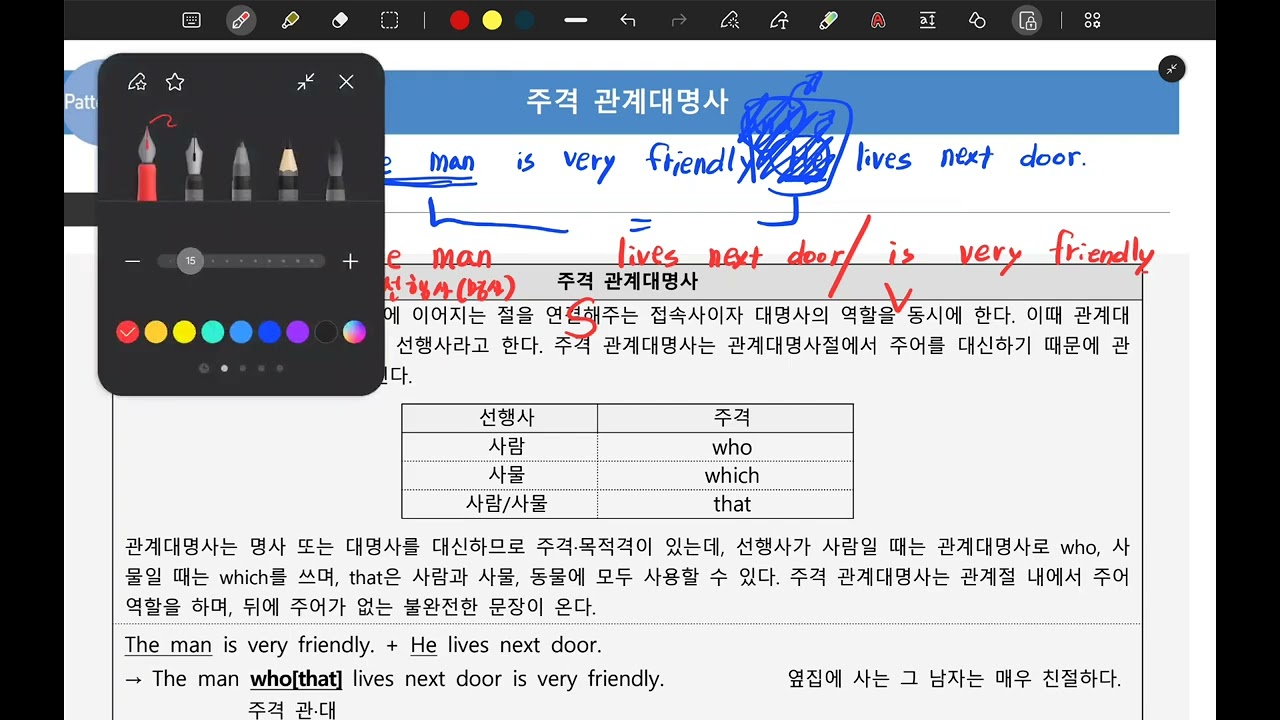Select the orange color swatch
The width and height of the screenshot is (1280, 720).
(x=155, y=332)
